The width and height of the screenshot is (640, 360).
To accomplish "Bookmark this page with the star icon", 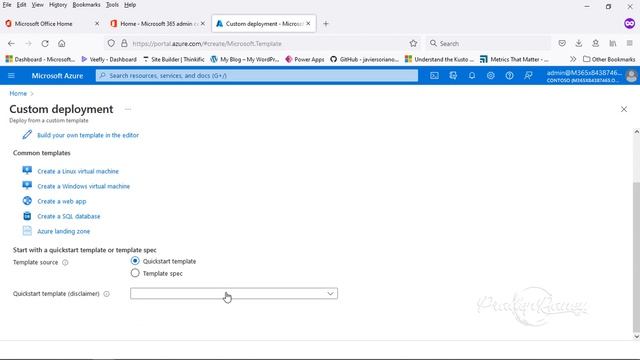I will click(x=413, y=43).
